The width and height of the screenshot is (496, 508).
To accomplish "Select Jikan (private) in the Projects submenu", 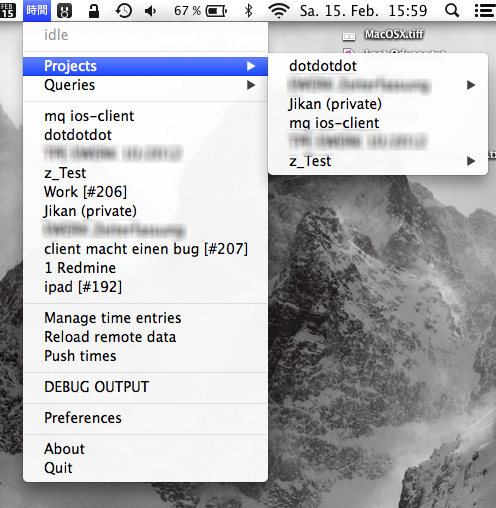I will (x=378, y=104).
